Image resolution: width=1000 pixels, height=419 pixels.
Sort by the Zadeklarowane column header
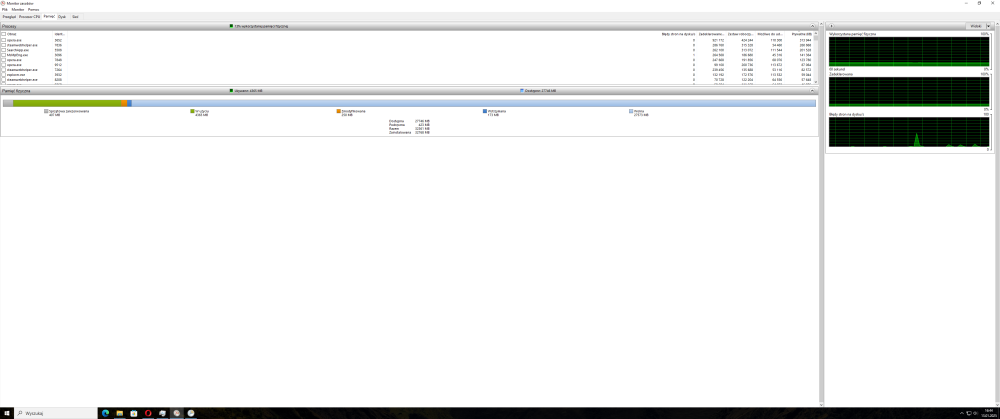[712, 34]
